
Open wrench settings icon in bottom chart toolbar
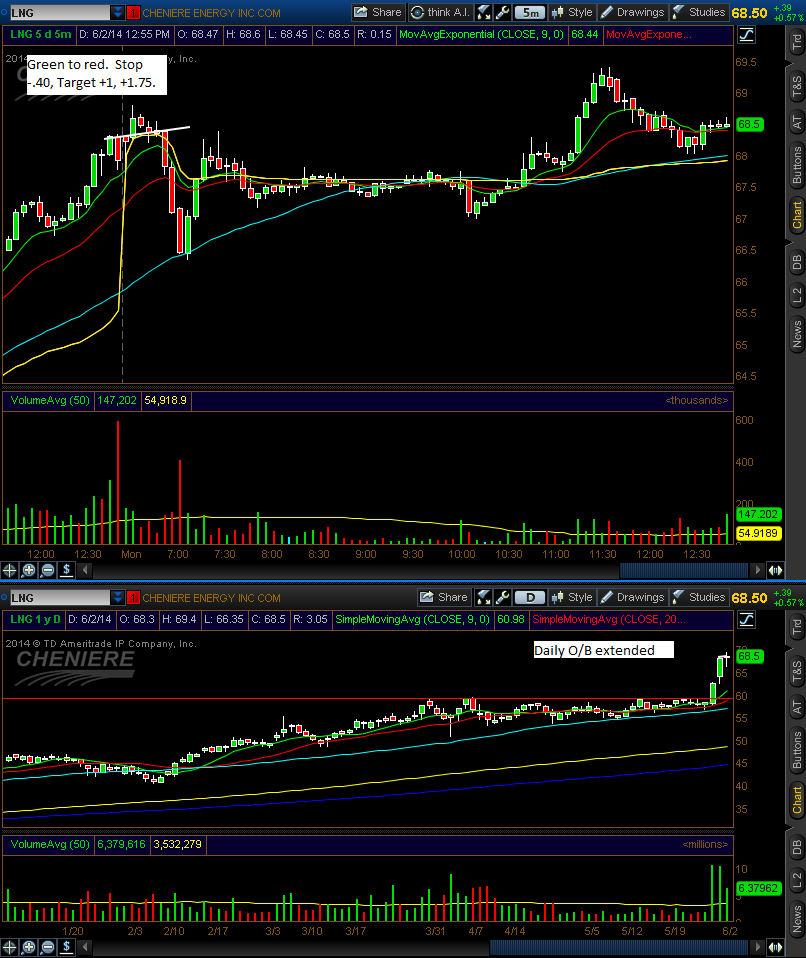tap(502, 598)
